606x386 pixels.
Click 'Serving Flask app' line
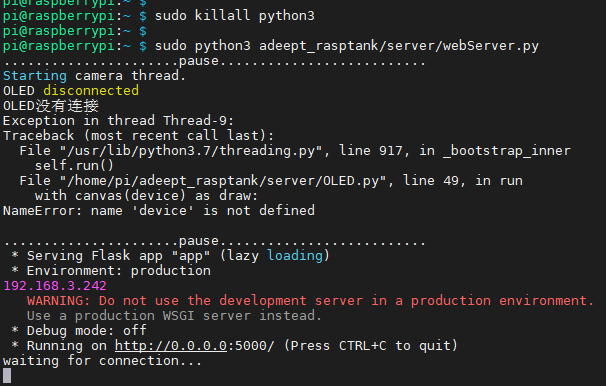(170, 255)
